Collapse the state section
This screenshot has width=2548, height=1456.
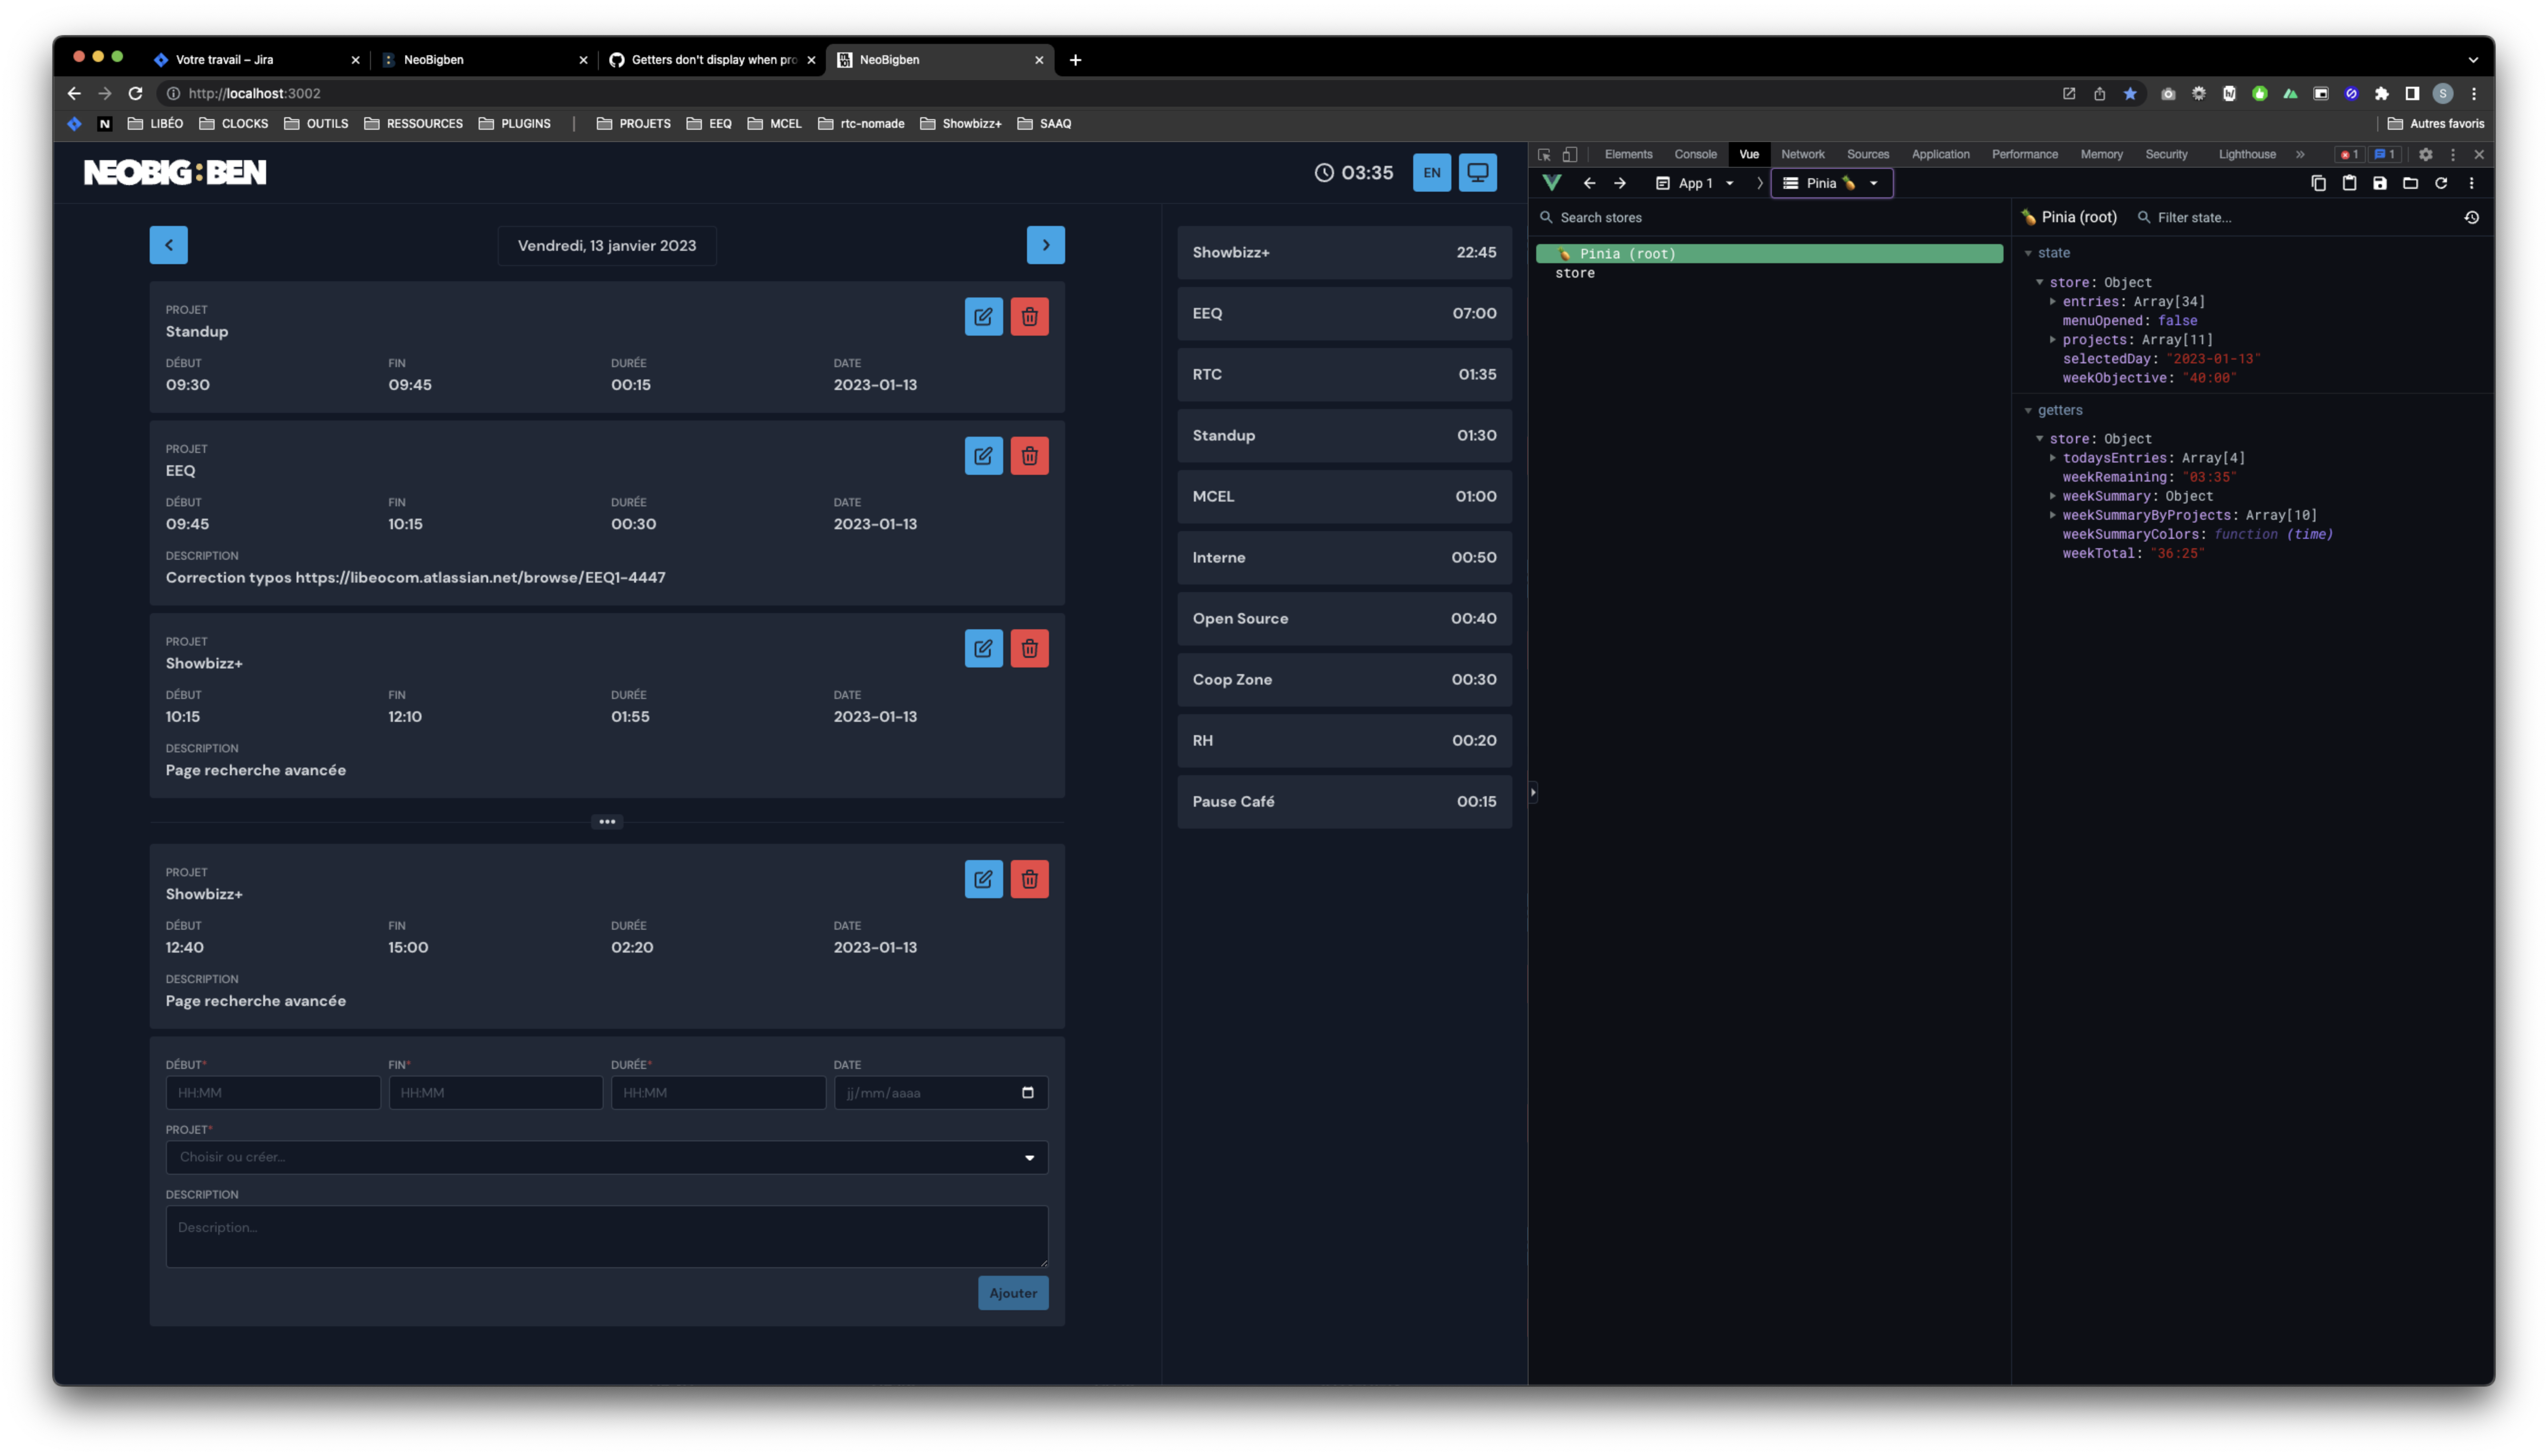(x=2028, y=253)
